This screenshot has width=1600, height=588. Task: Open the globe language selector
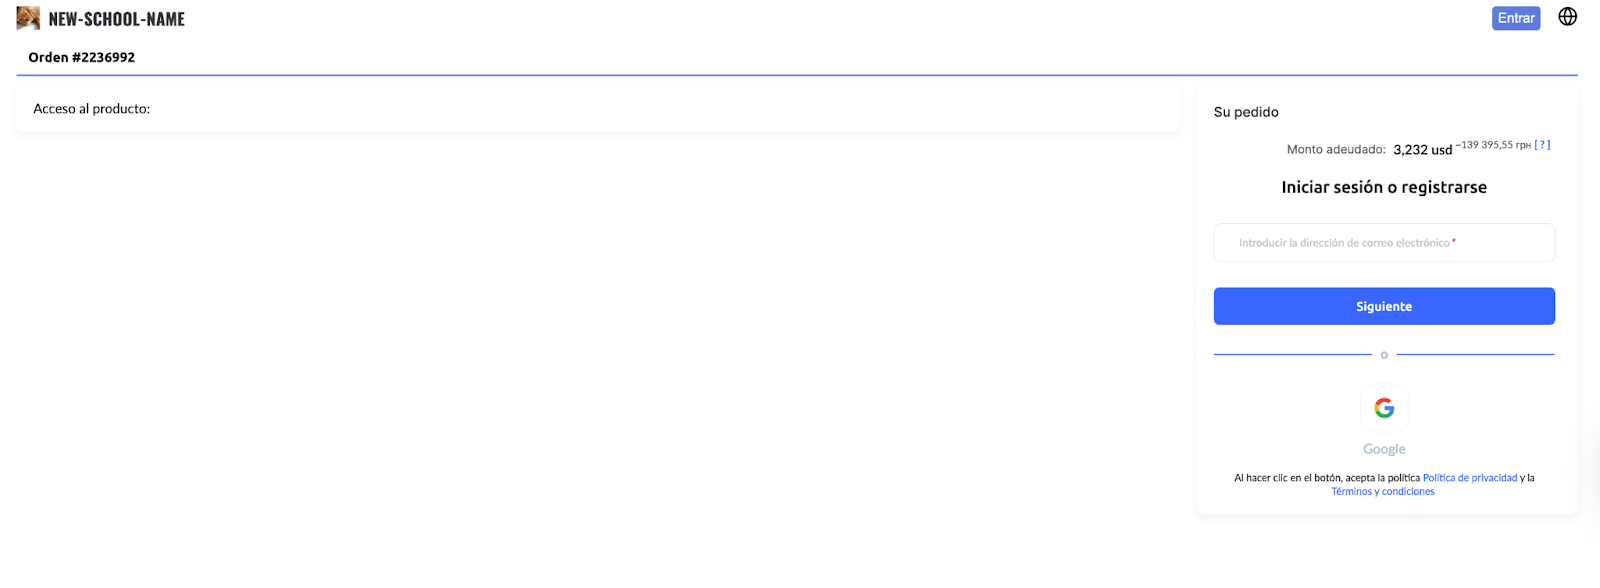click(x=1567, y=17)
